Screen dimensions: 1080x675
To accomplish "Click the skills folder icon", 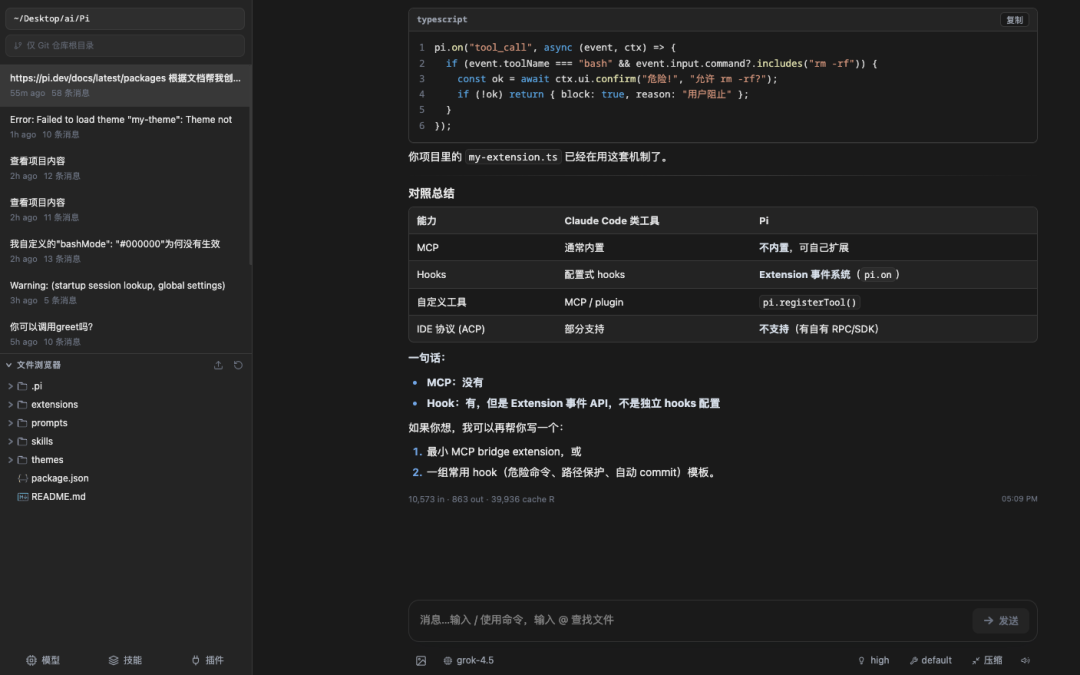I will click(x=22, y=442).
